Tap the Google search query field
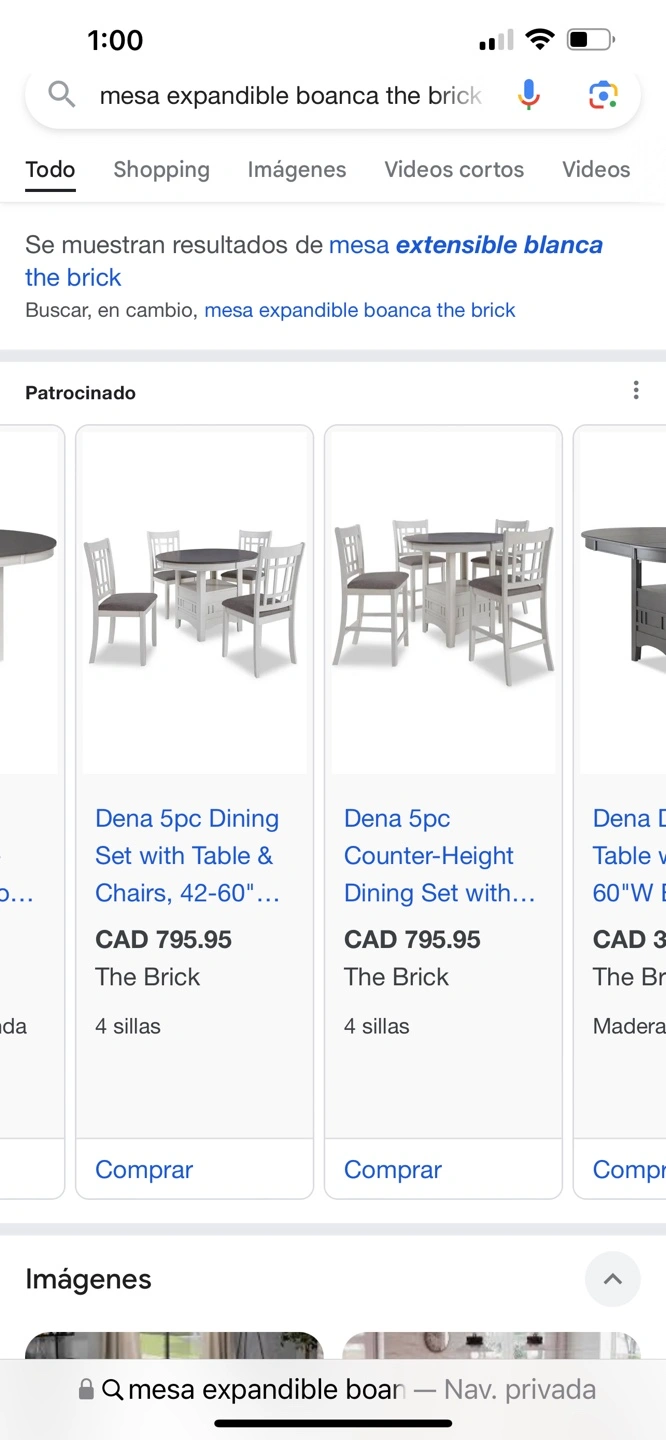This screenshot has width=666, height=1440. coord(290,96)
